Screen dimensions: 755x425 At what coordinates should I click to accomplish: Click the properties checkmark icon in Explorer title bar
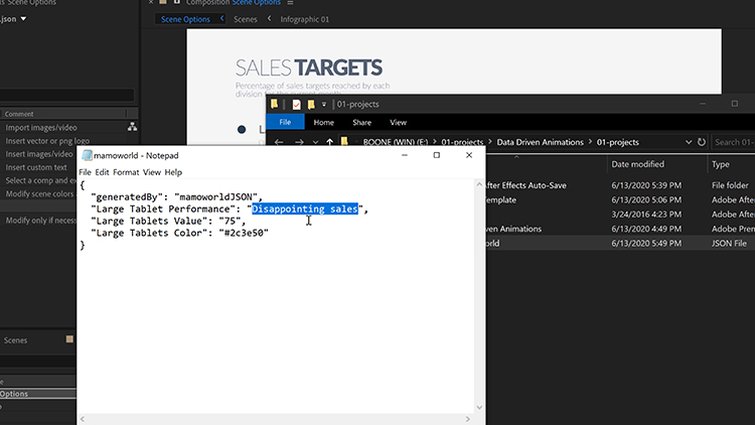pyautogui.click(x=296, y=104)
